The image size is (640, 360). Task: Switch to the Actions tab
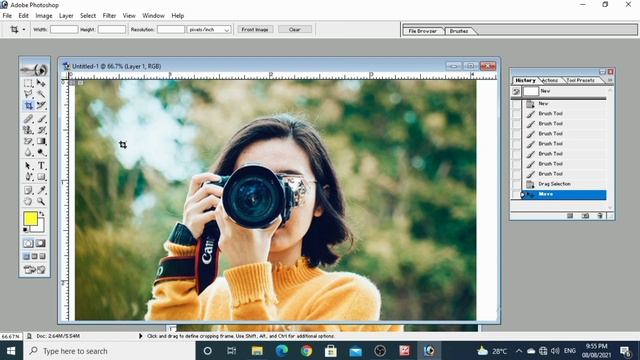pyautogui.click(x=550, y=80)
